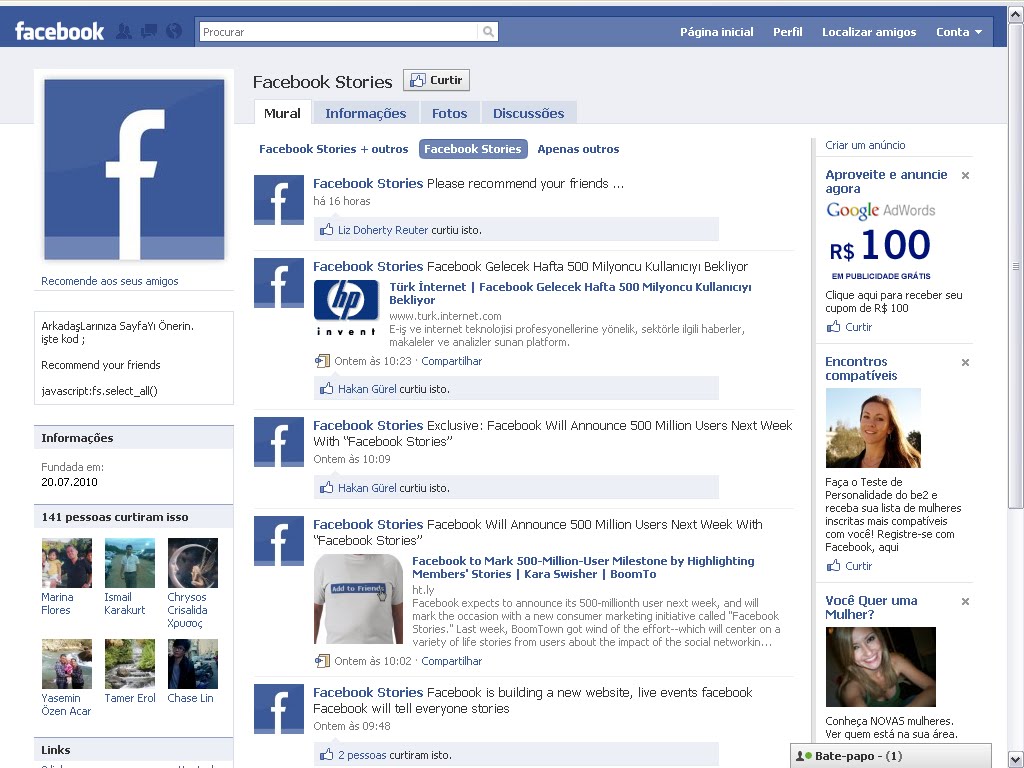Click Compartilhar under Türk İnternet post
This screenshot has width=1024, height=768.
(451, 361)
